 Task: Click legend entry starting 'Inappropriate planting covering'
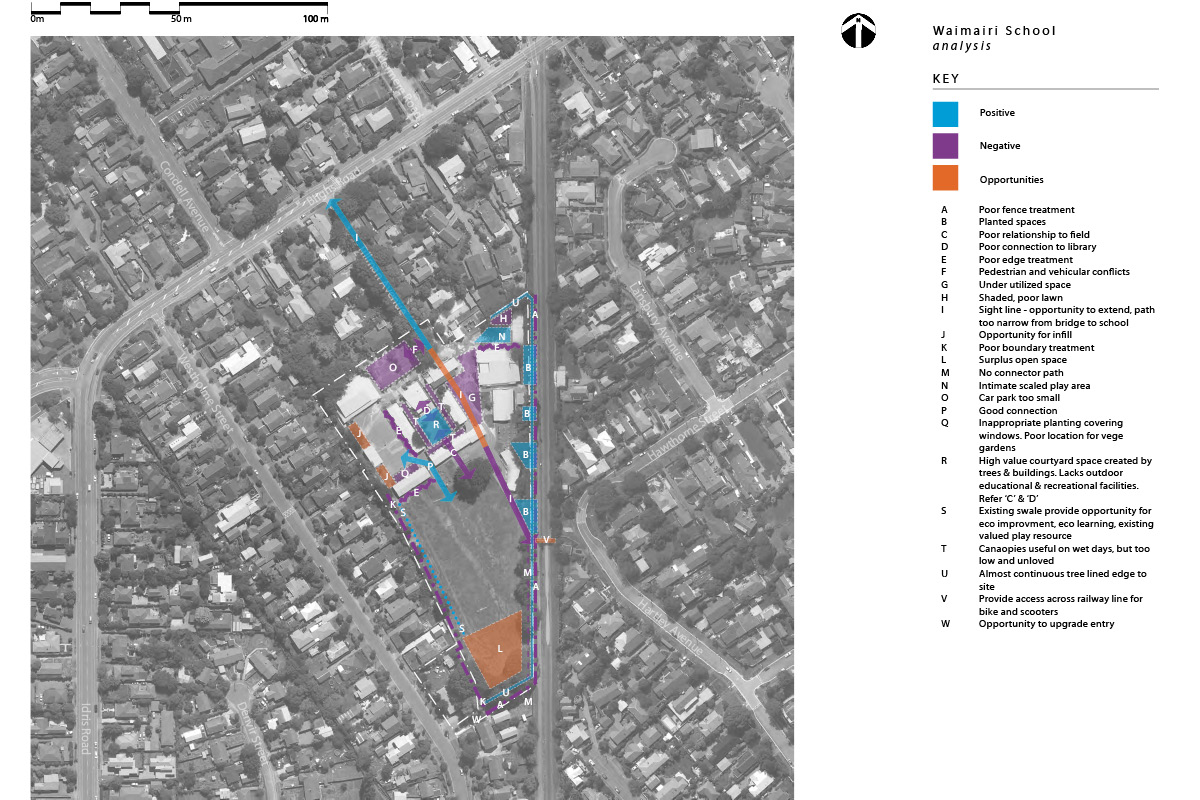point(1051,436)
